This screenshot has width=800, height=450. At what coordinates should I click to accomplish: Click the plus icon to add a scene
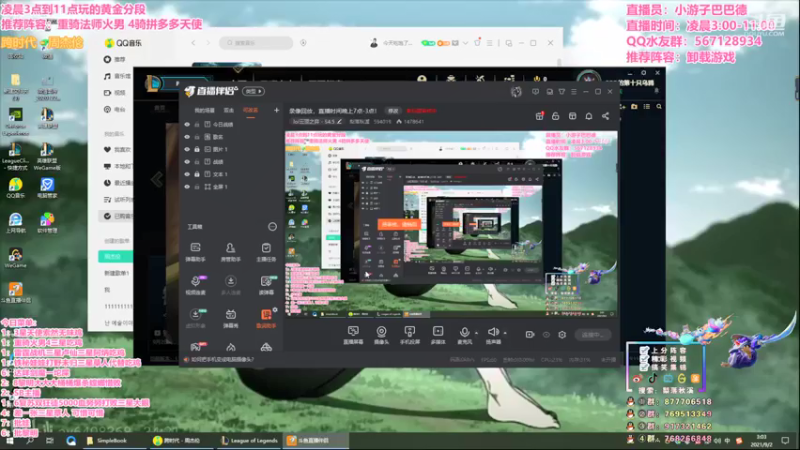tap(276, 110)
